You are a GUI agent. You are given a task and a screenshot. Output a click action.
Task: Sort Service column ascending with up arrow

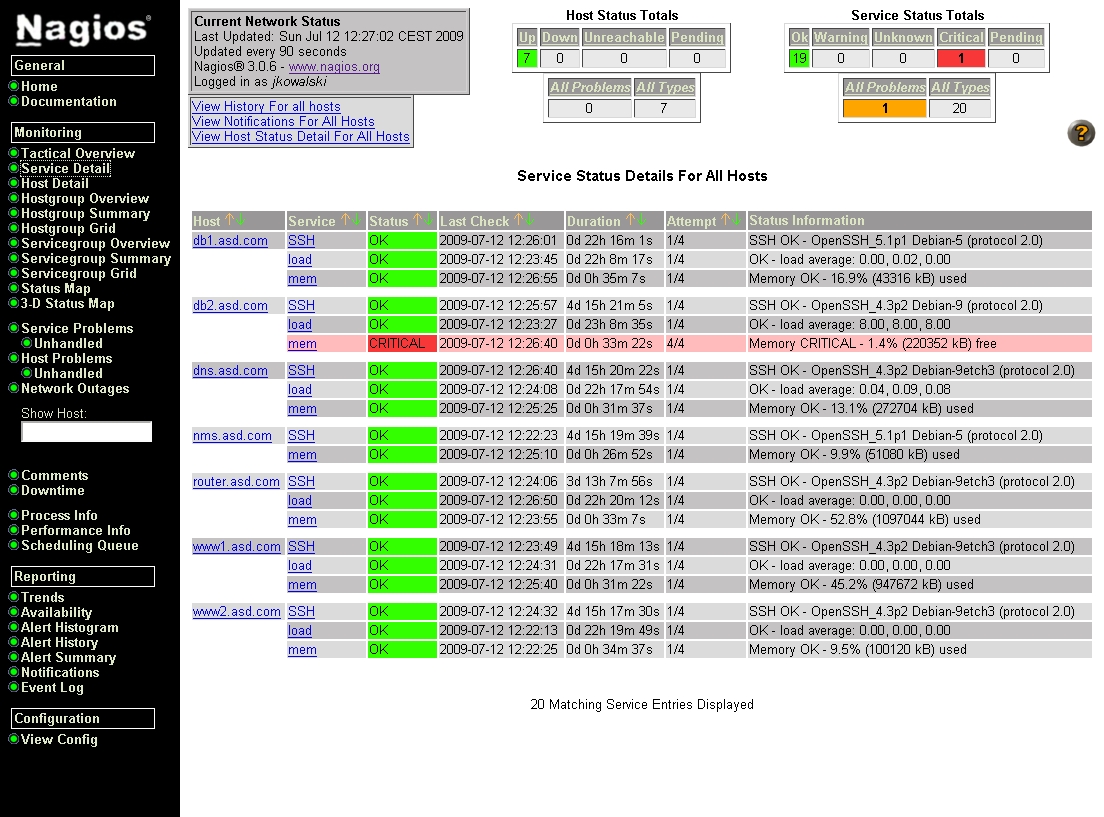[345, 220]
